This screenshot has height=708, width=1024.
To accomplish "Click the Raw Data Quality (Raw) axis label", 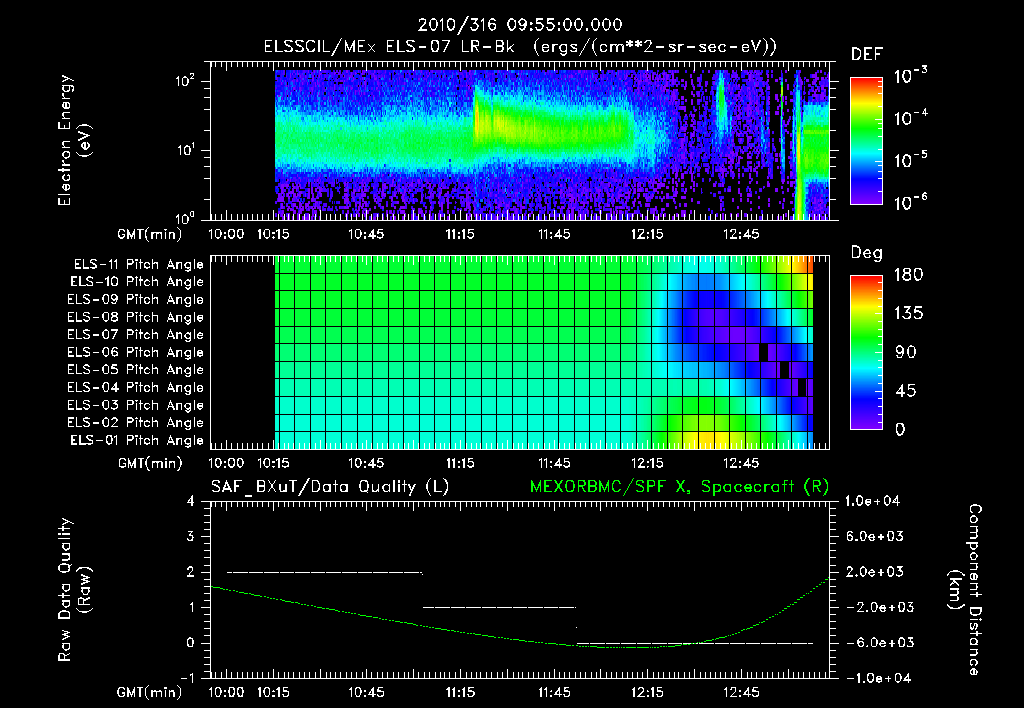I will tap(74, 590).
